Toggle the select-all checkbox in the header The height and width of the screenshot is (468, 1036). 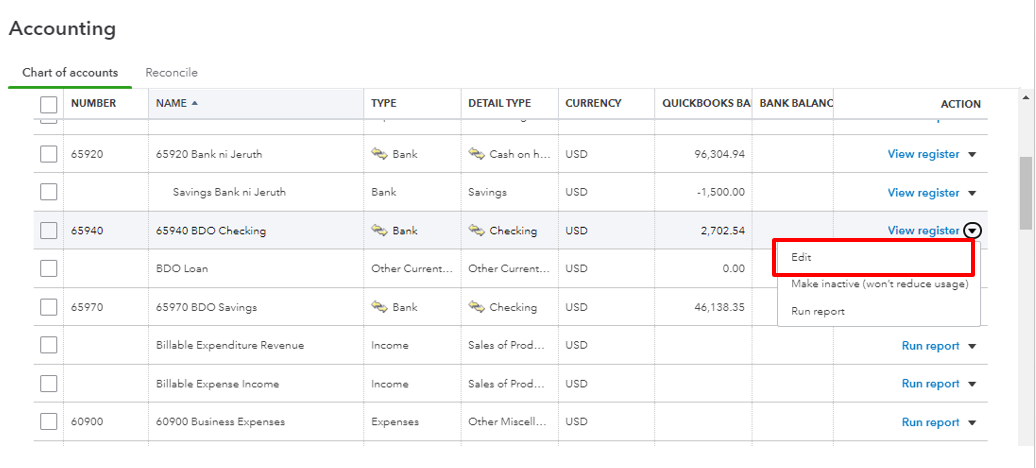click(49, 104)
